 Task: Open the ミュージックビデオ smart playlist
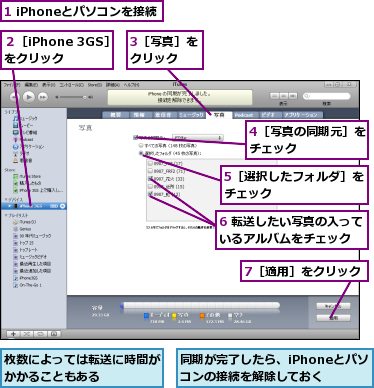pyautogui.click(x=30, y=257)
